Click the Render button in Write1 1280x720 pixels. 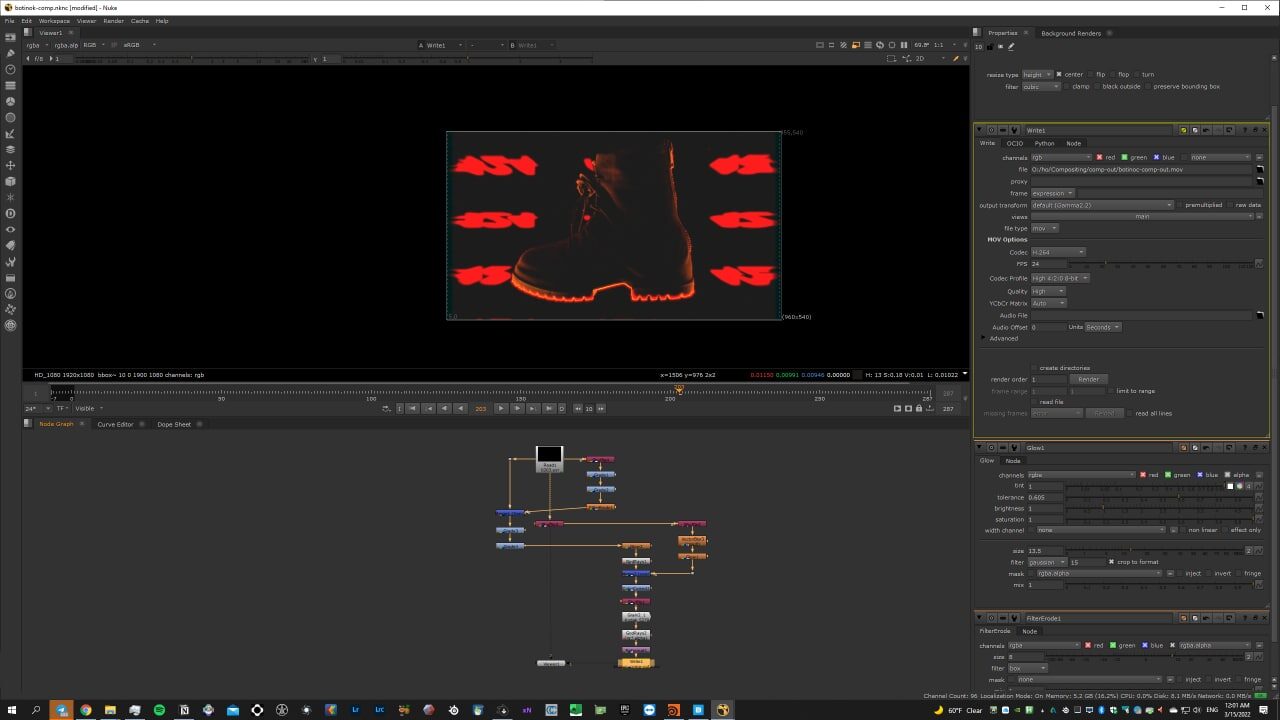1088,379
